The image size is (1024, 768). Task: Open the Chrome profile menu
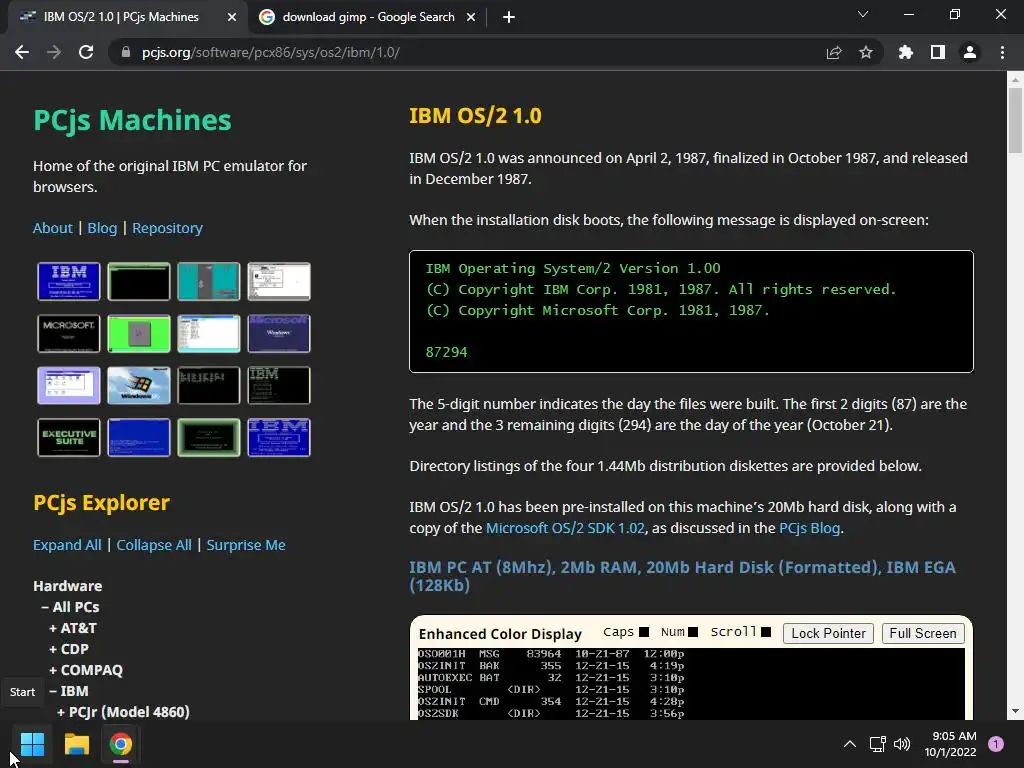coord(970,52)
